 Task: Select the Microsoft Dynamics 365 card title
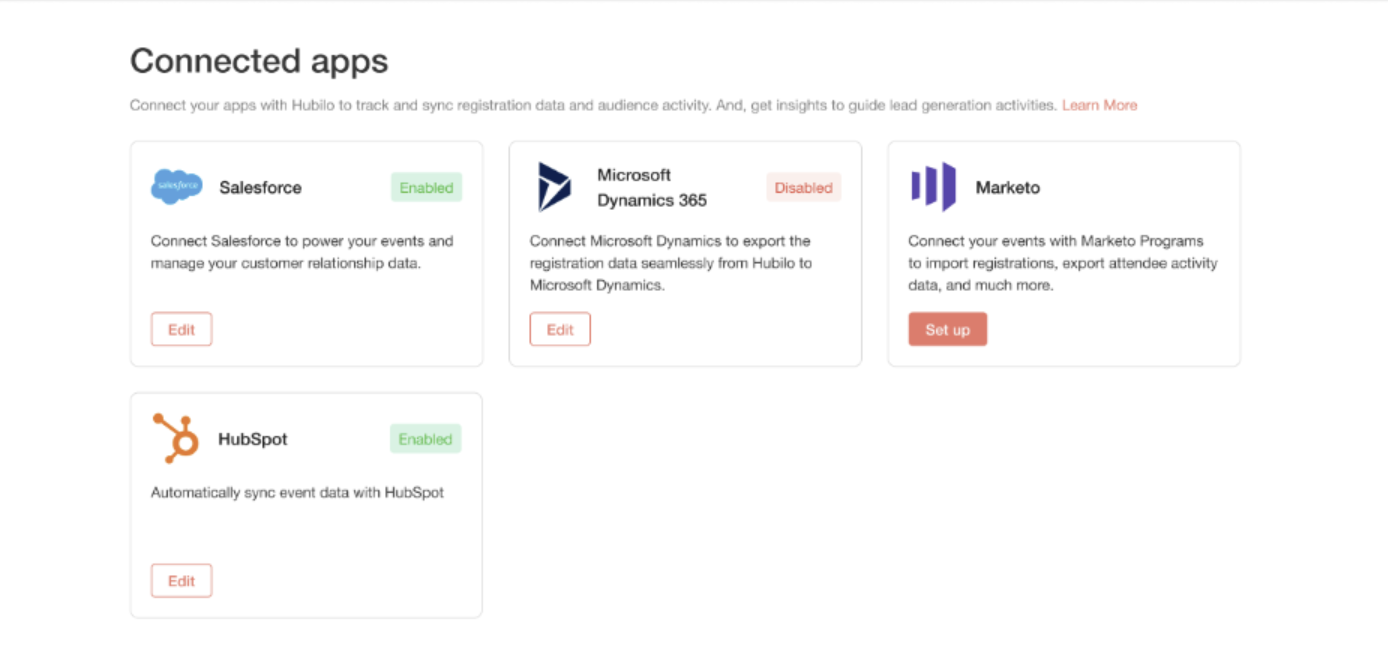[652, 187]
